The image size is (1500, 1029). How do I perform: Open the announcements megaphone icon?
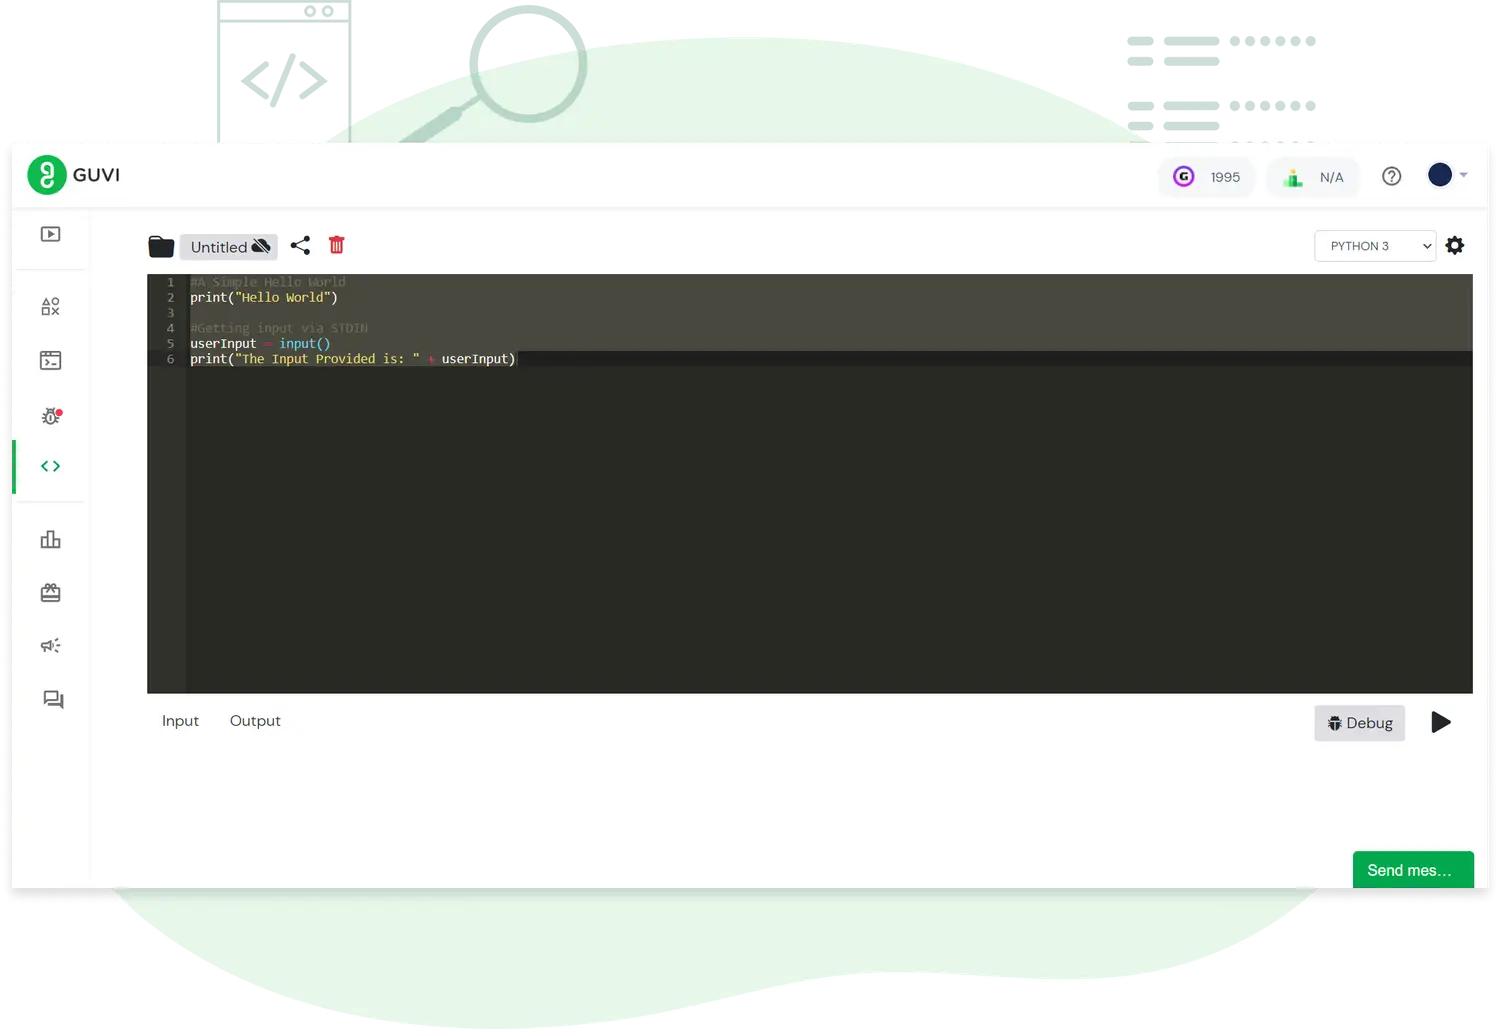[50, 646]
